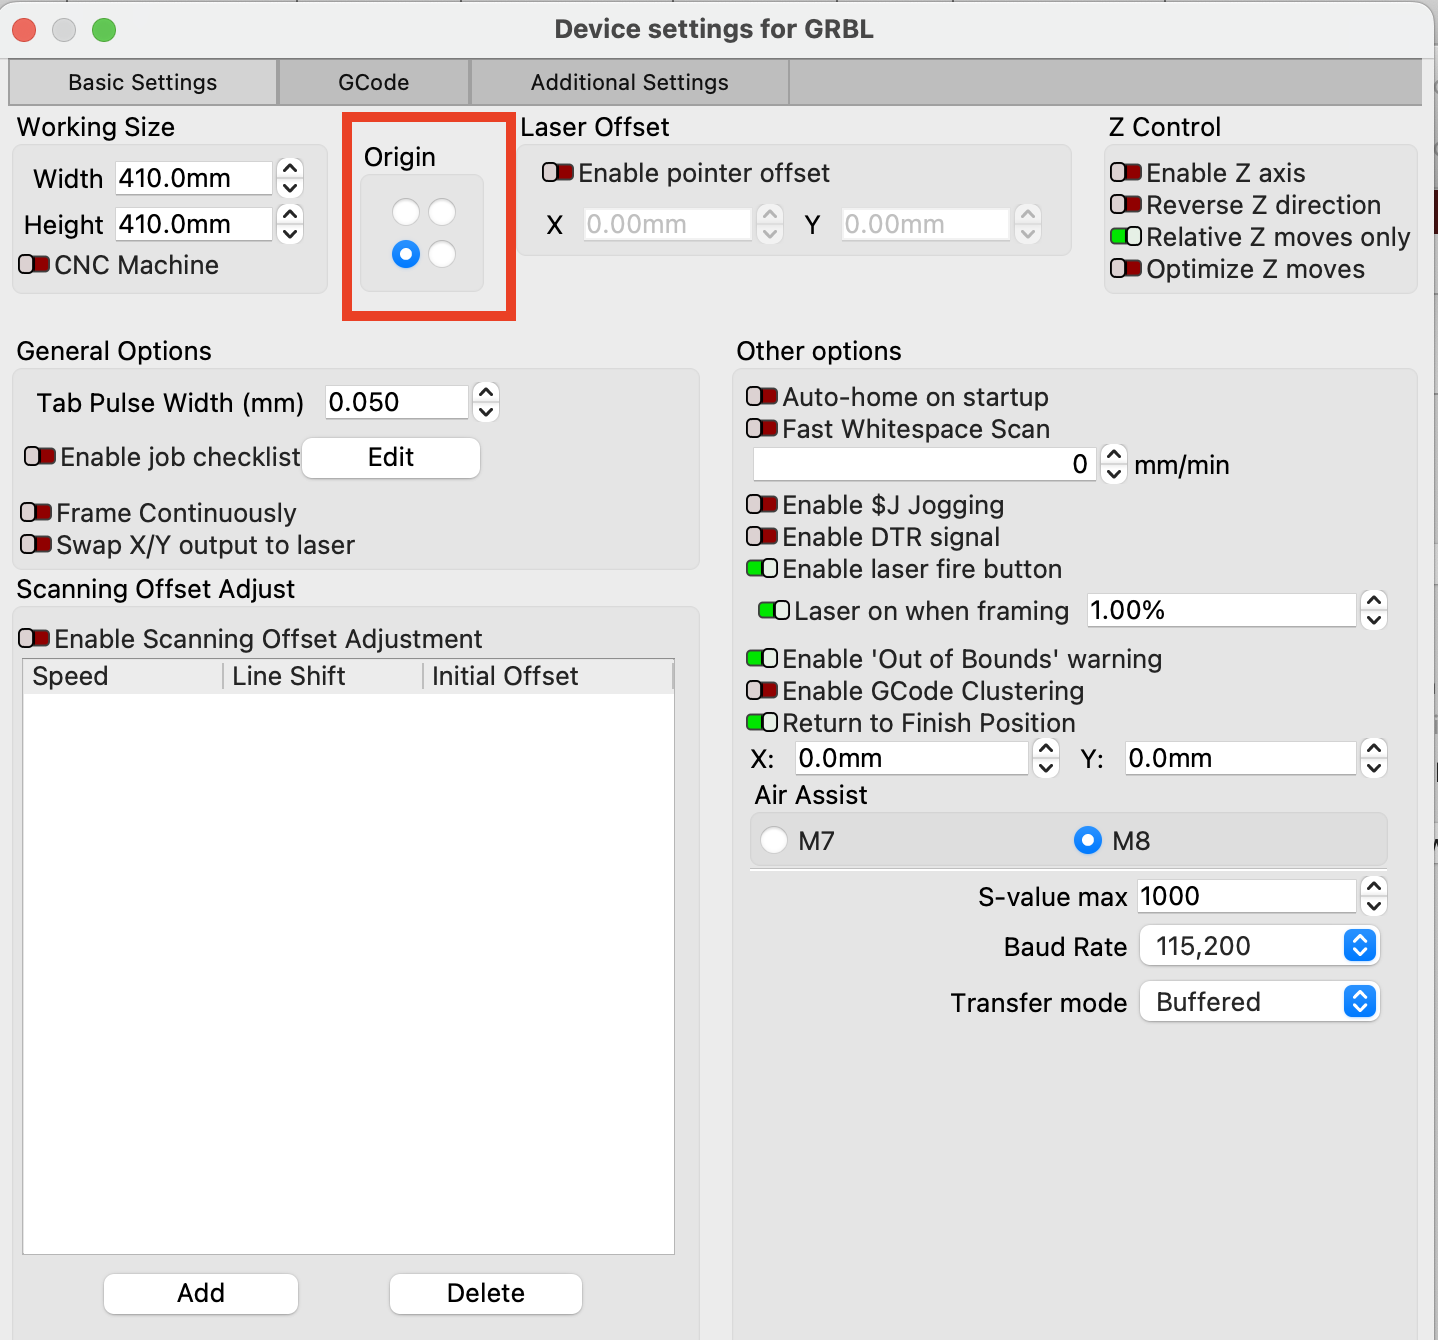Toggle 'Out of Bounds' warning
Image resolution: width=1438 pixels, height=1340 pixels.
click(762, 659)
